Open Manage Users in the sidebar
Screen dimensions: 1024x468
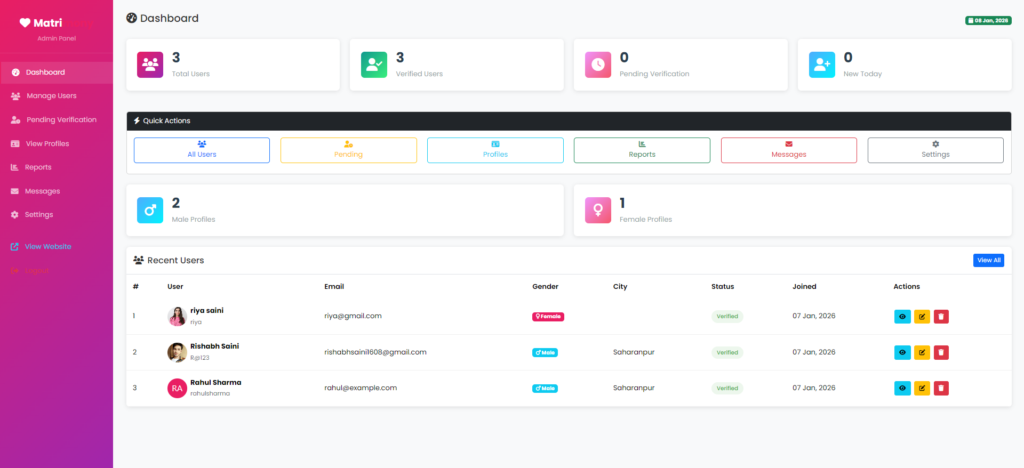tap(56, 96)
